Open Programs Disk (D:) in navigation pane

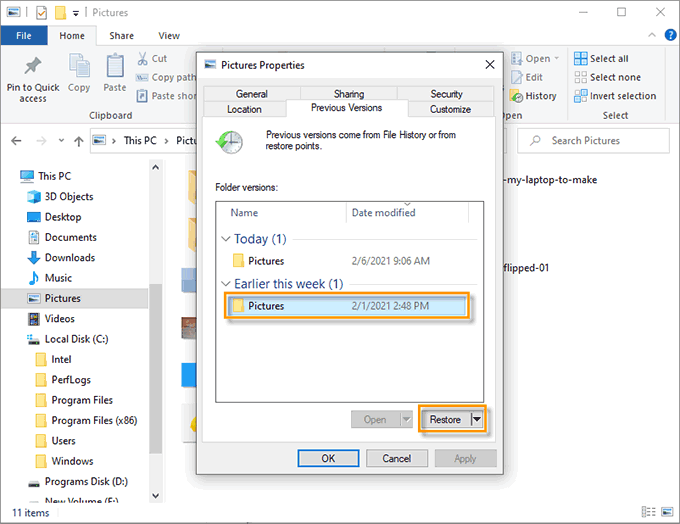click(x=78, y=481)
